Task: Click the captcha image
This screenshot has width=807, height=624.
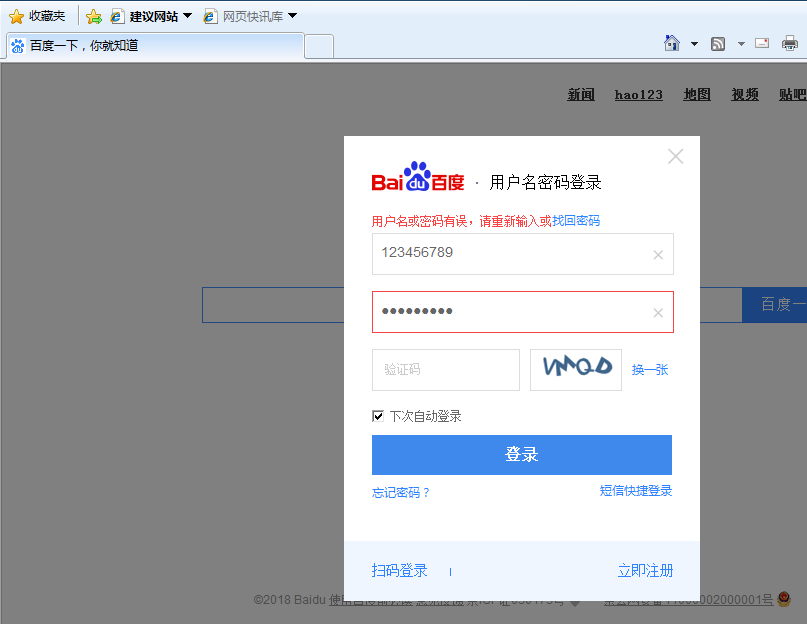Action: coord(576,370)
